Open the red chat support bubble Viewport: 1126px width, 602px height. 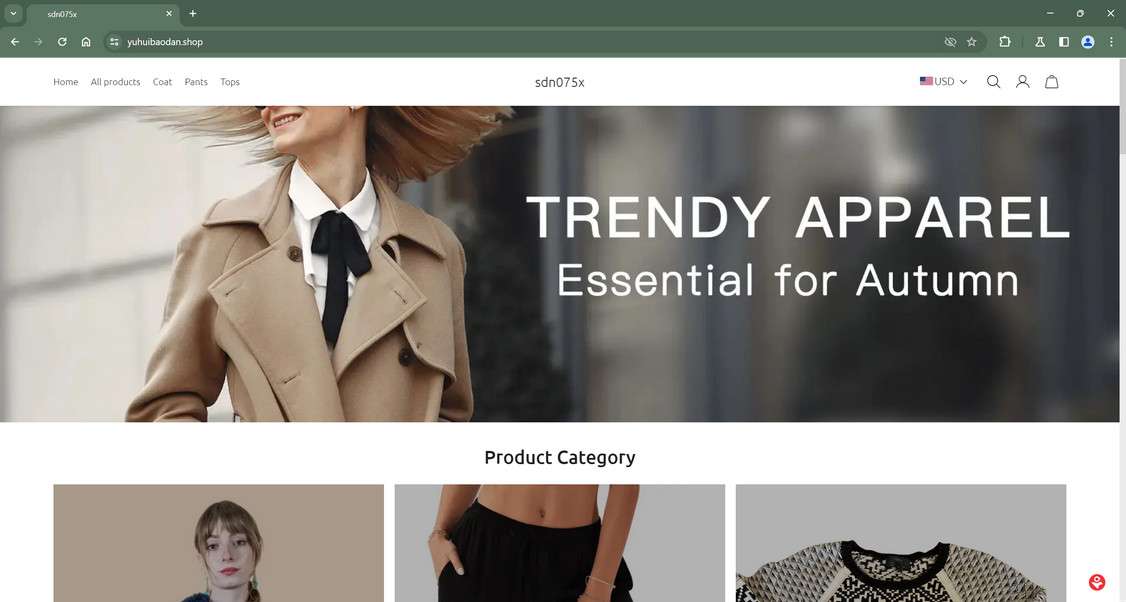[x=1097, y=582]
